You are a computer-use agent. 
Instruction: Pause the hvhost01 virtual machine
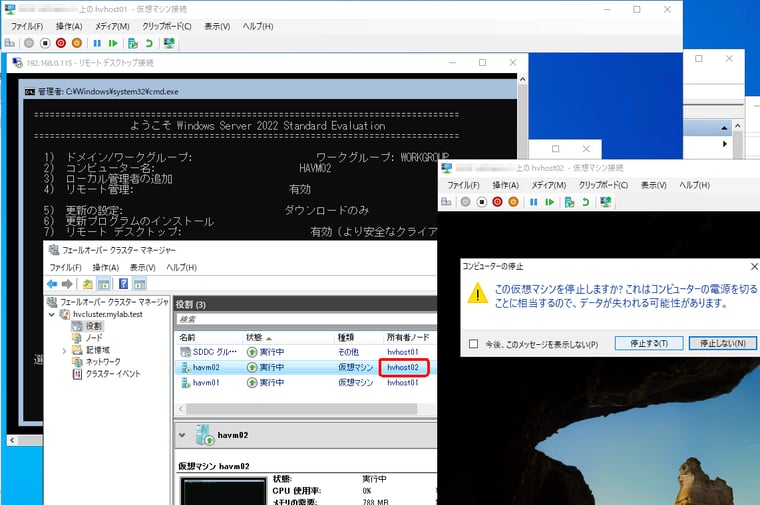[97, 43]
